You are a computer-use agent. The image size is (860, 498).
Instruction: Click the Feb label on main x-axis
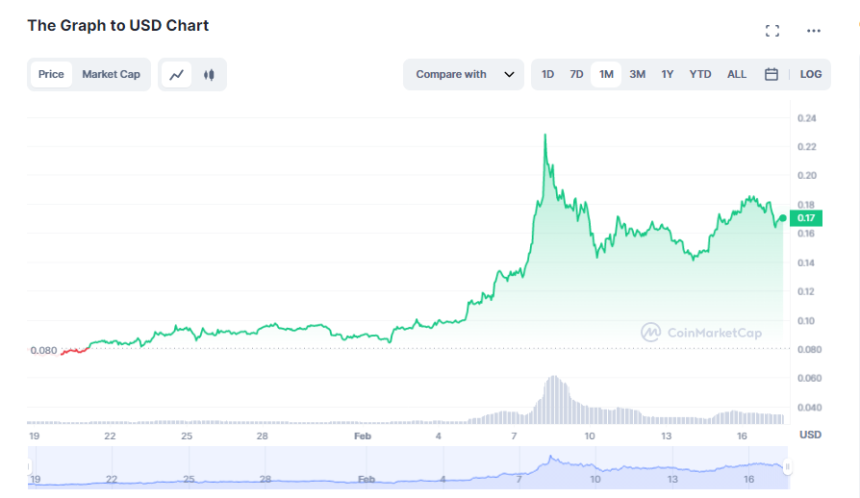(363, 436)
